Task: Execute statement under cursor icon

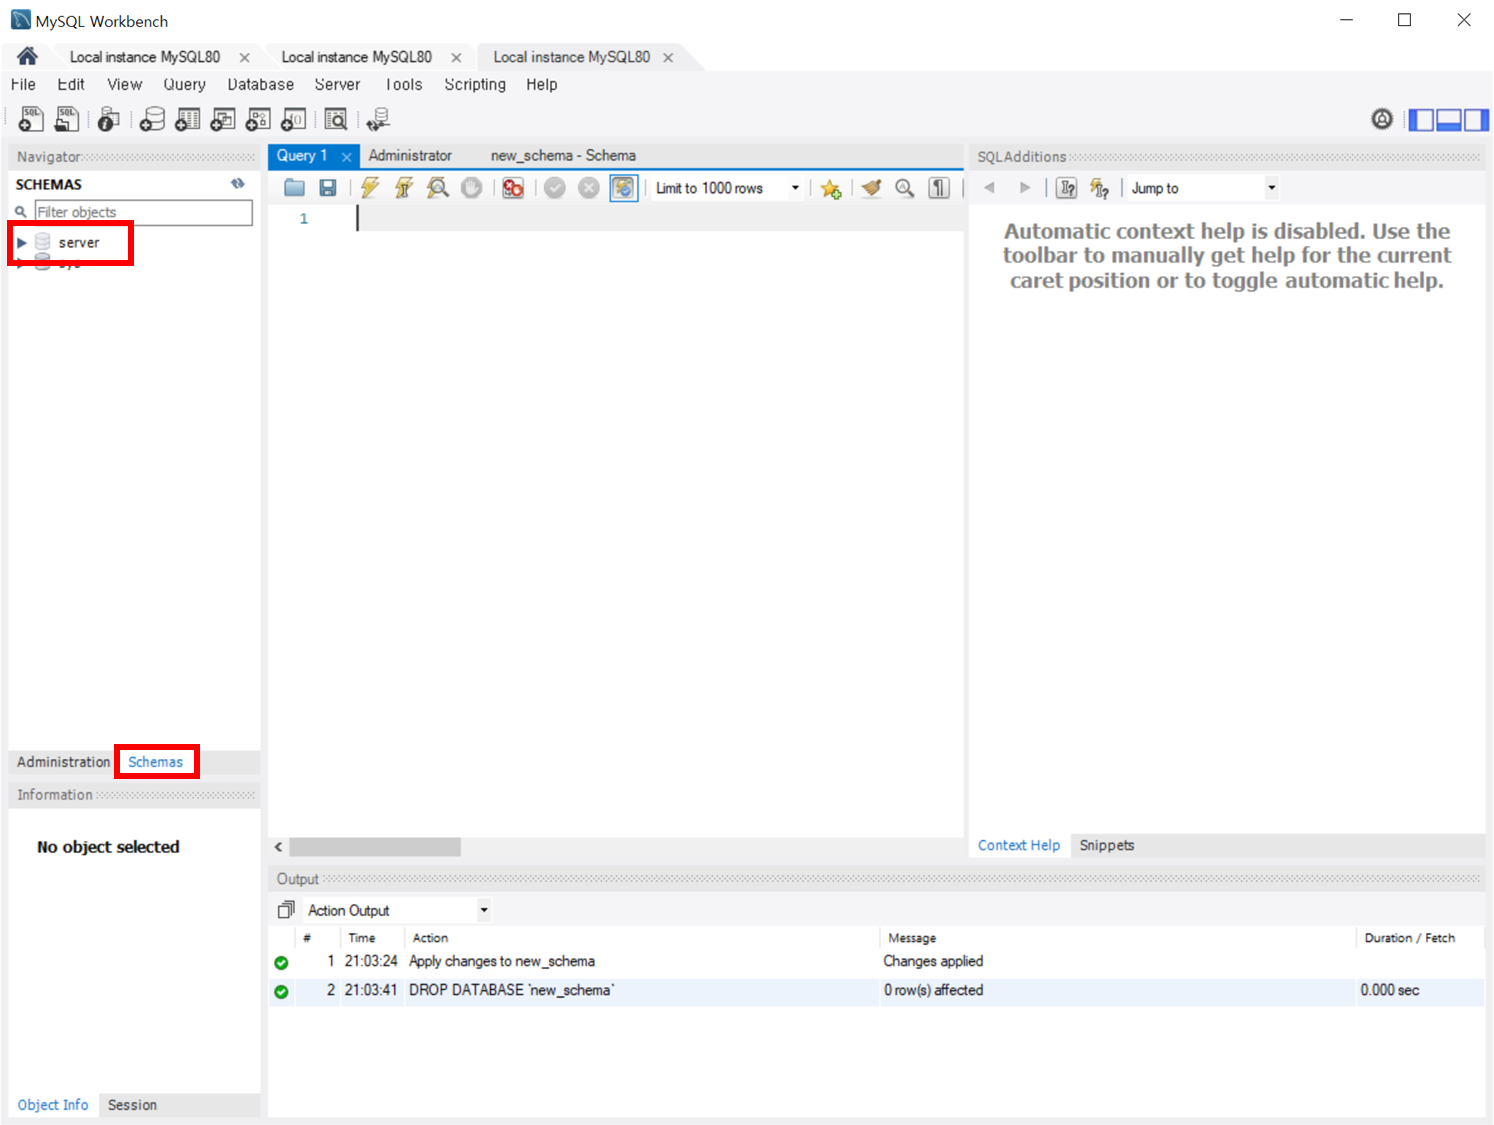Action: coord(404,188)
